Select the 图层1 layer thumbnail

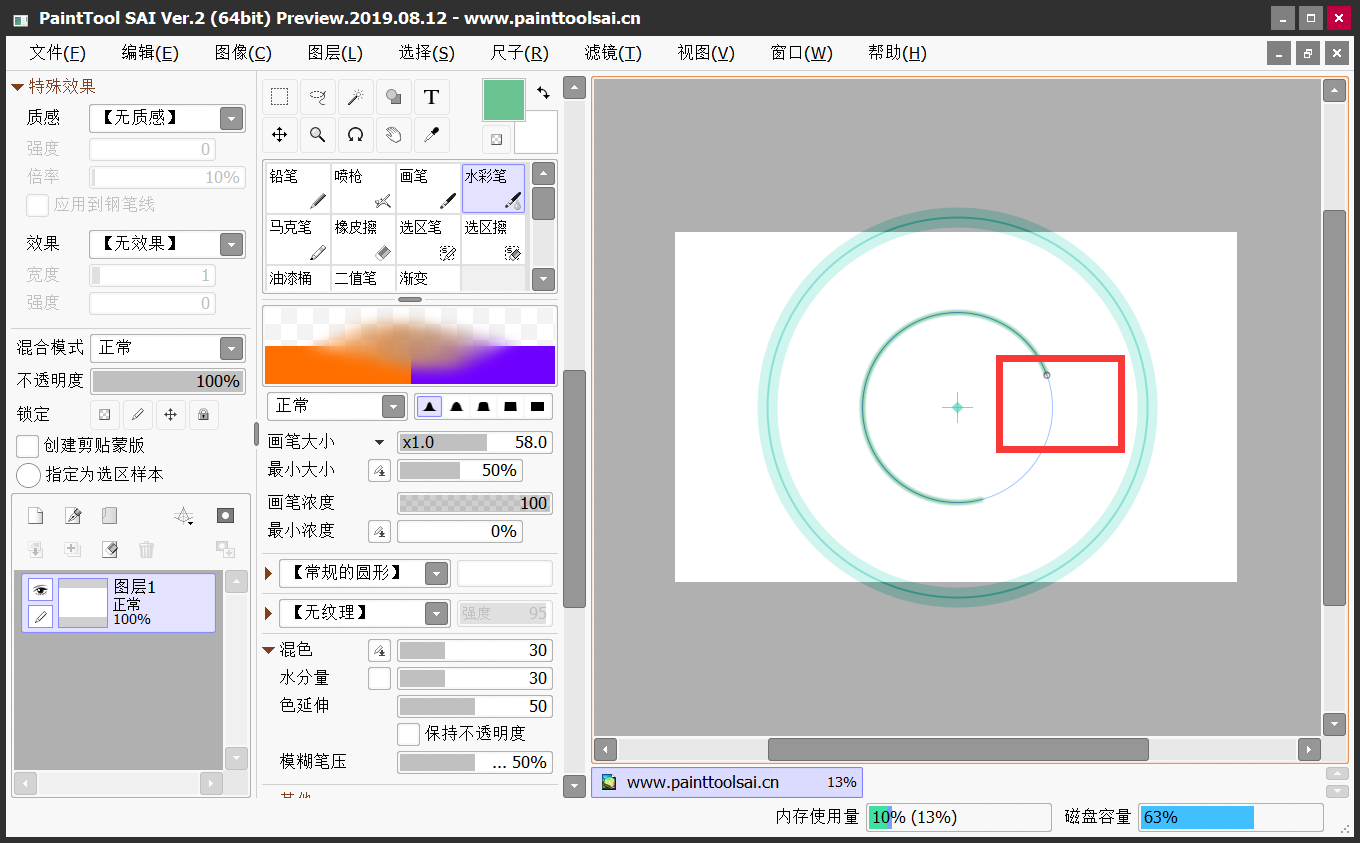(x=82, y=602)
